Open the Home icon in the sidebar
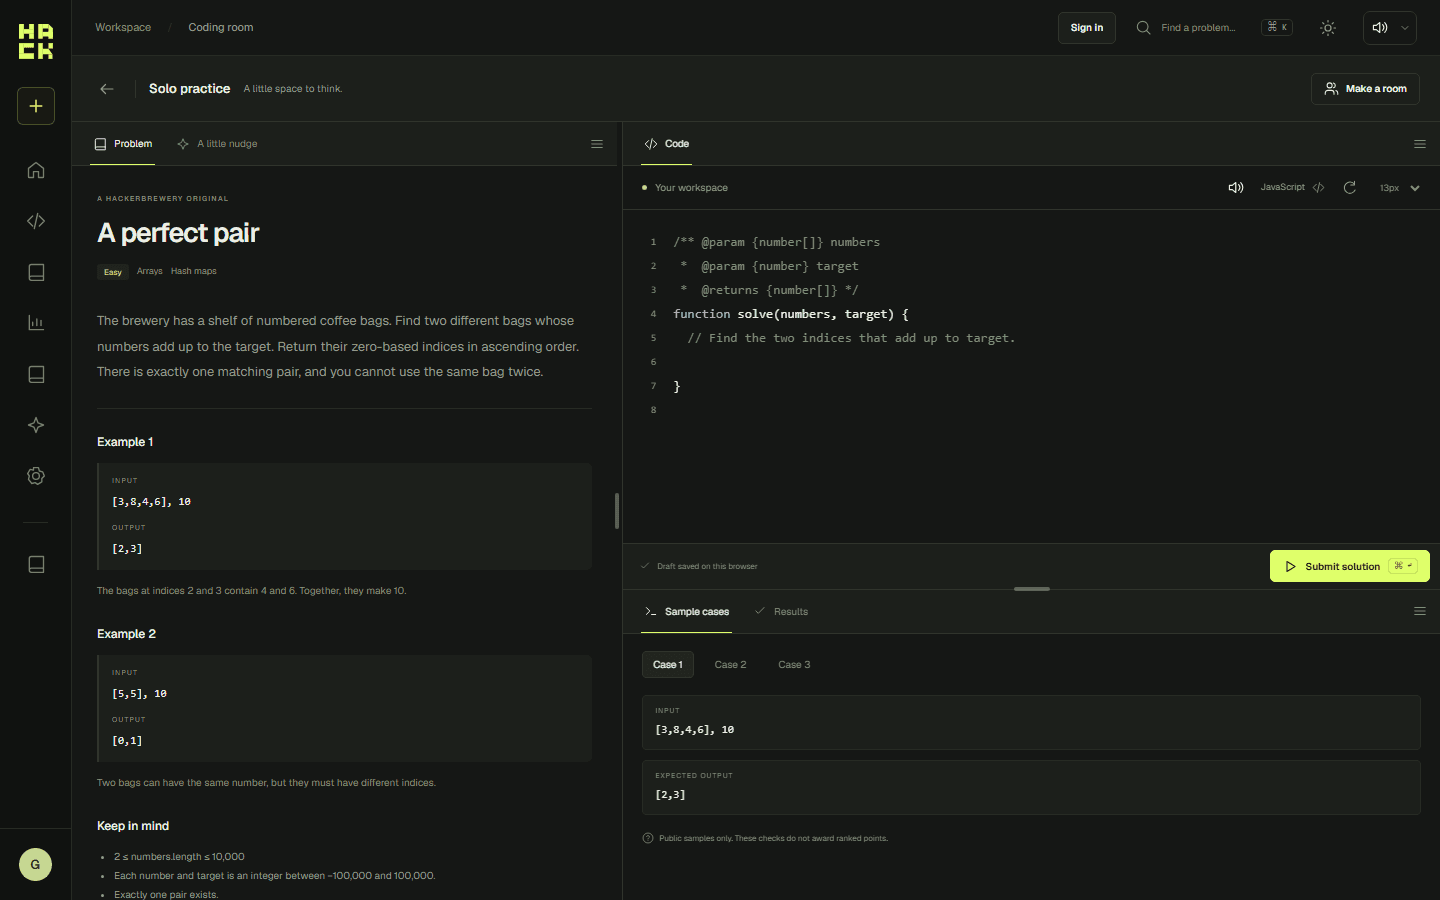This screenshot has height=900, width=1440. click(x=36, y=170)
